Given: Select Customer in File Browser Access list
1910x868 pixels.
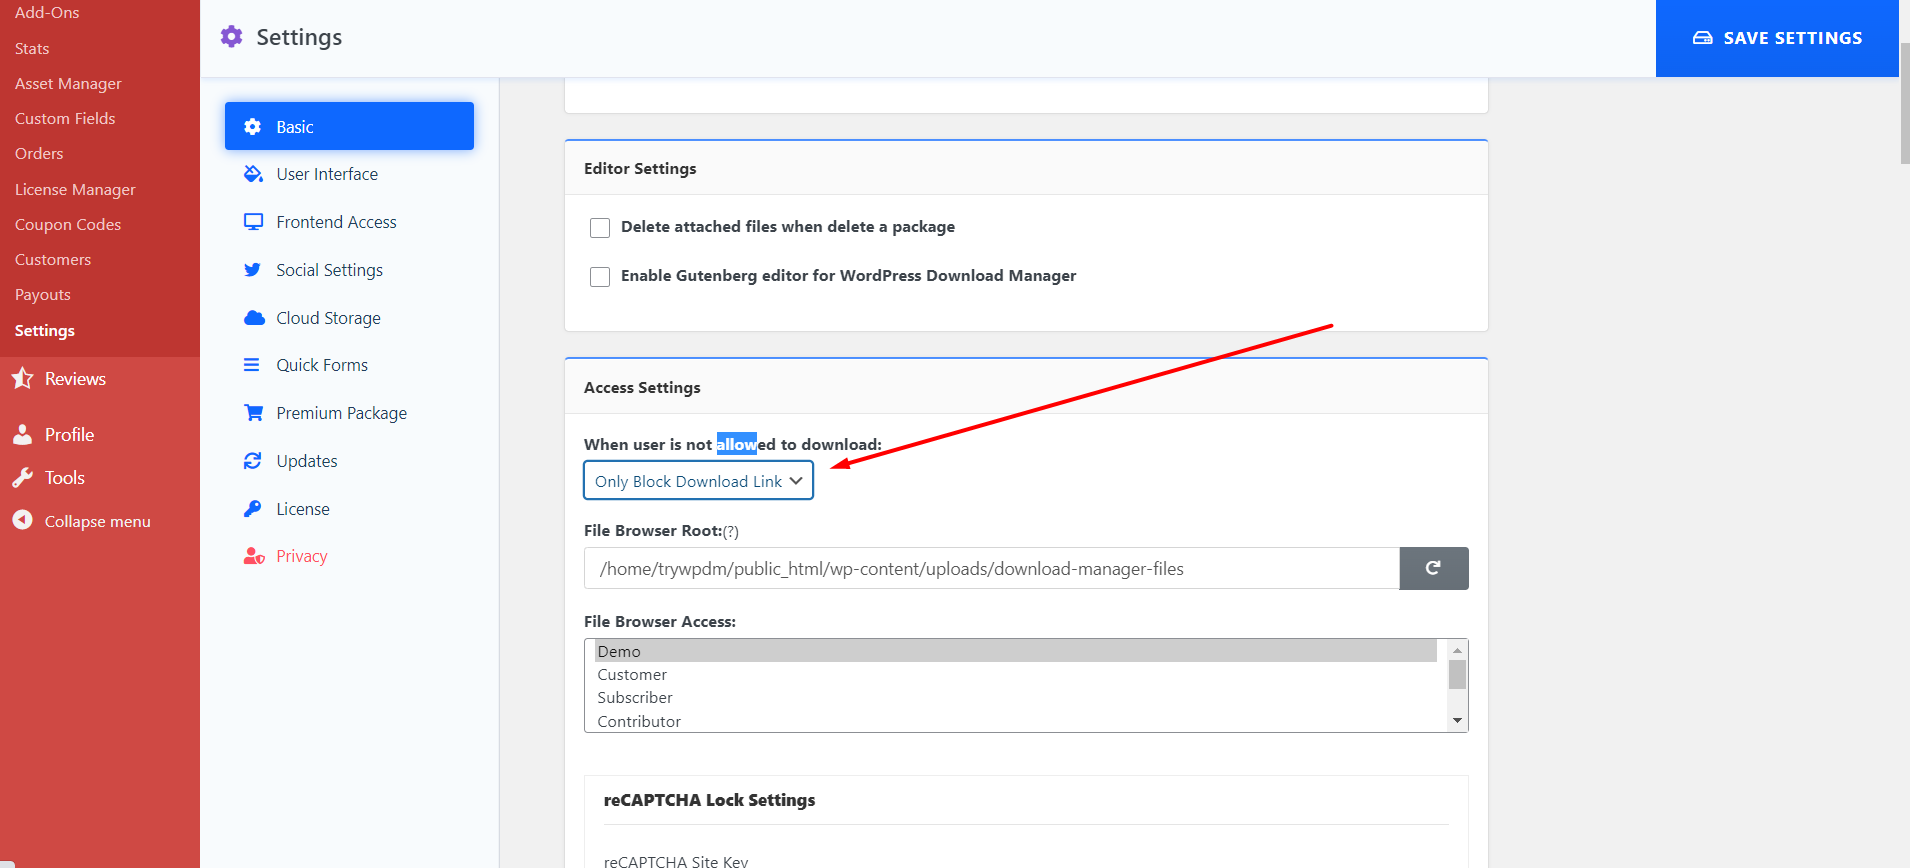Looking at the screenshot, I should point(1015,674).
